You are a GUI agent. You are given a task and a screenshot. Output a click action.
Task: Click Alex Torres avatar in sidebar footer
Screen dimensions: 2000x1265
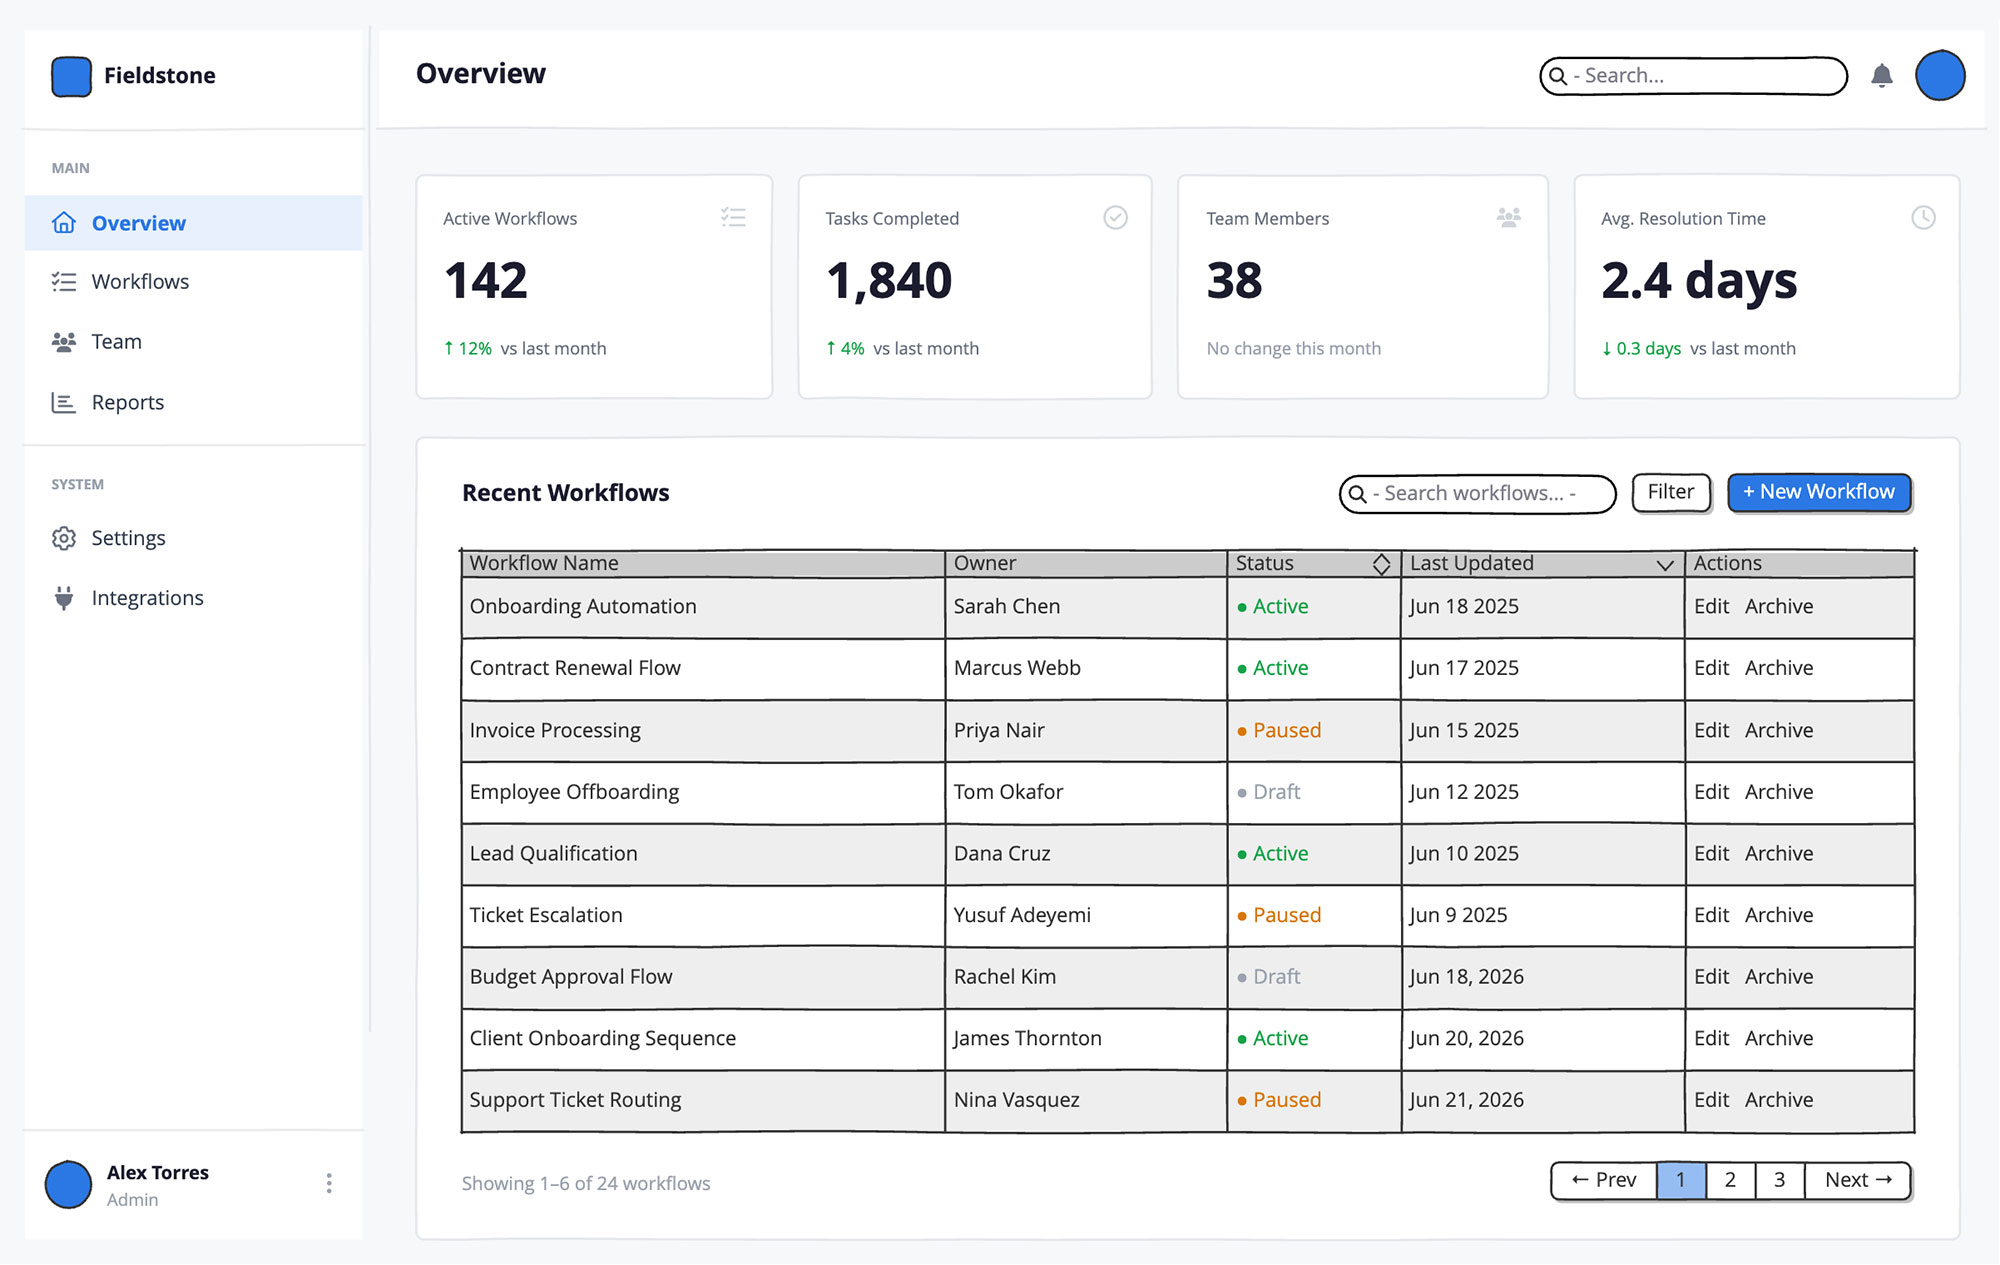(x=69, y=1184)
